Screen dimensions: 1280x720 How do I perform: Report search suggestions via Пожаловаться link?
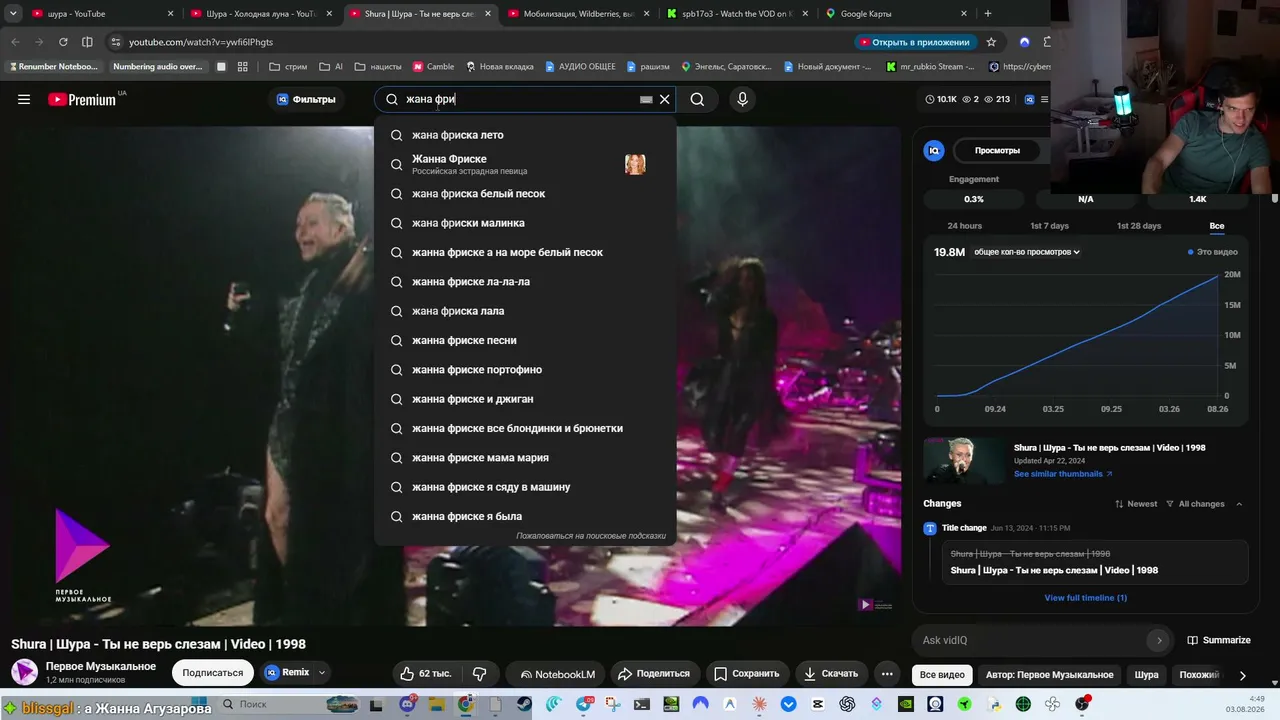tap(591, 536)
